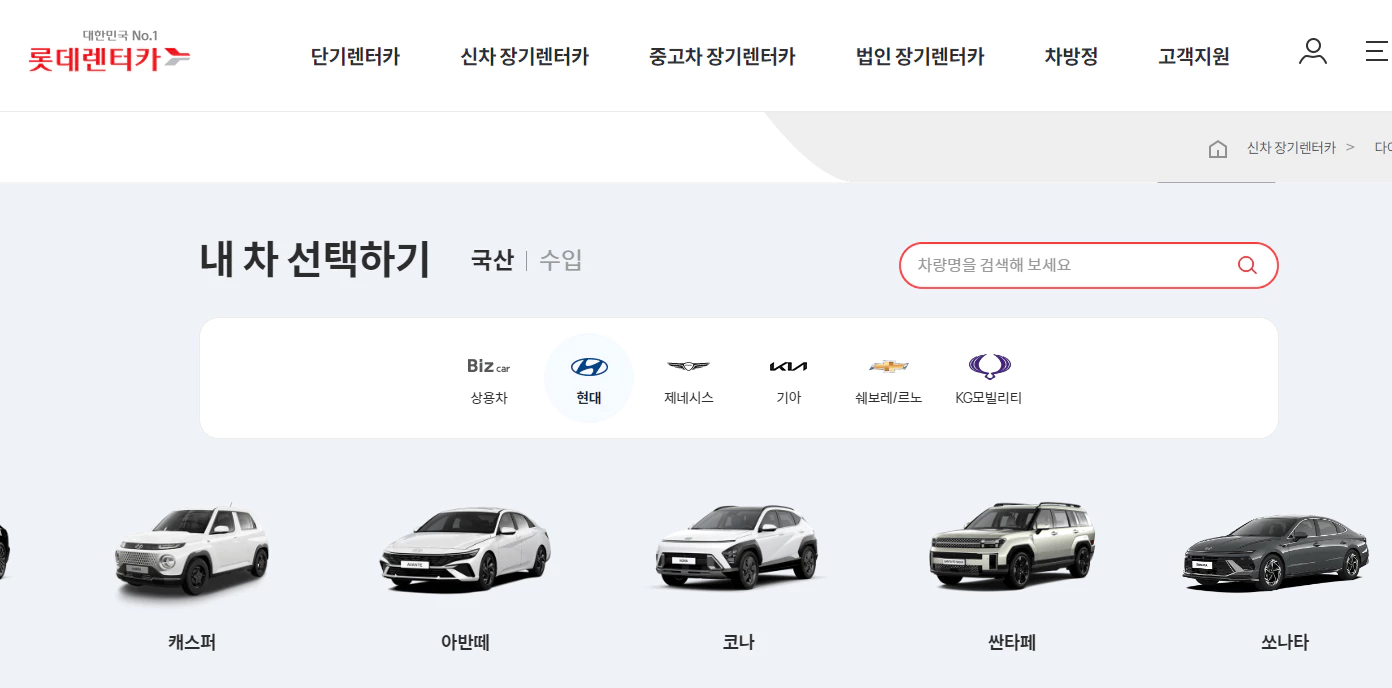Select the Chevrolet/Renault logo icon

click(888, 367)
